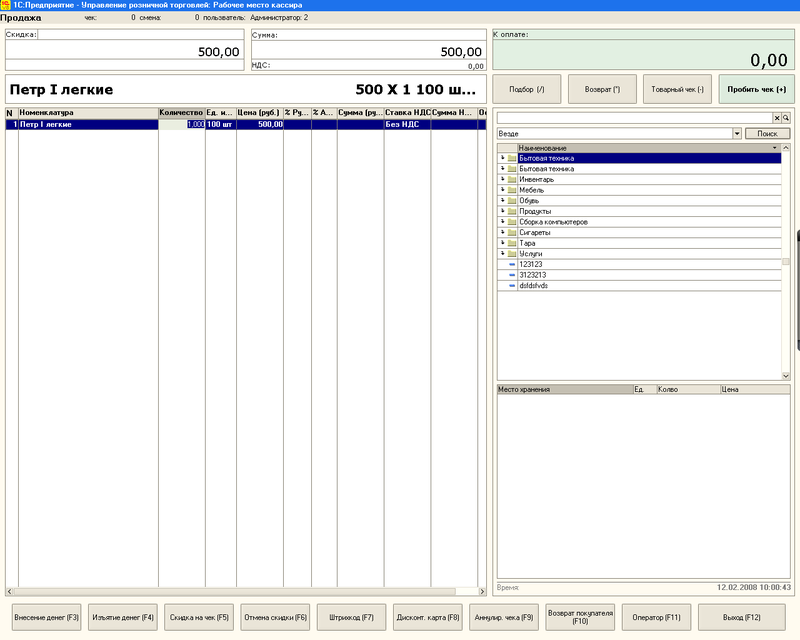Click the down arrow of catalog scrollbar
This screenshot has width=800, height=640.
click(x=786, y=376)
